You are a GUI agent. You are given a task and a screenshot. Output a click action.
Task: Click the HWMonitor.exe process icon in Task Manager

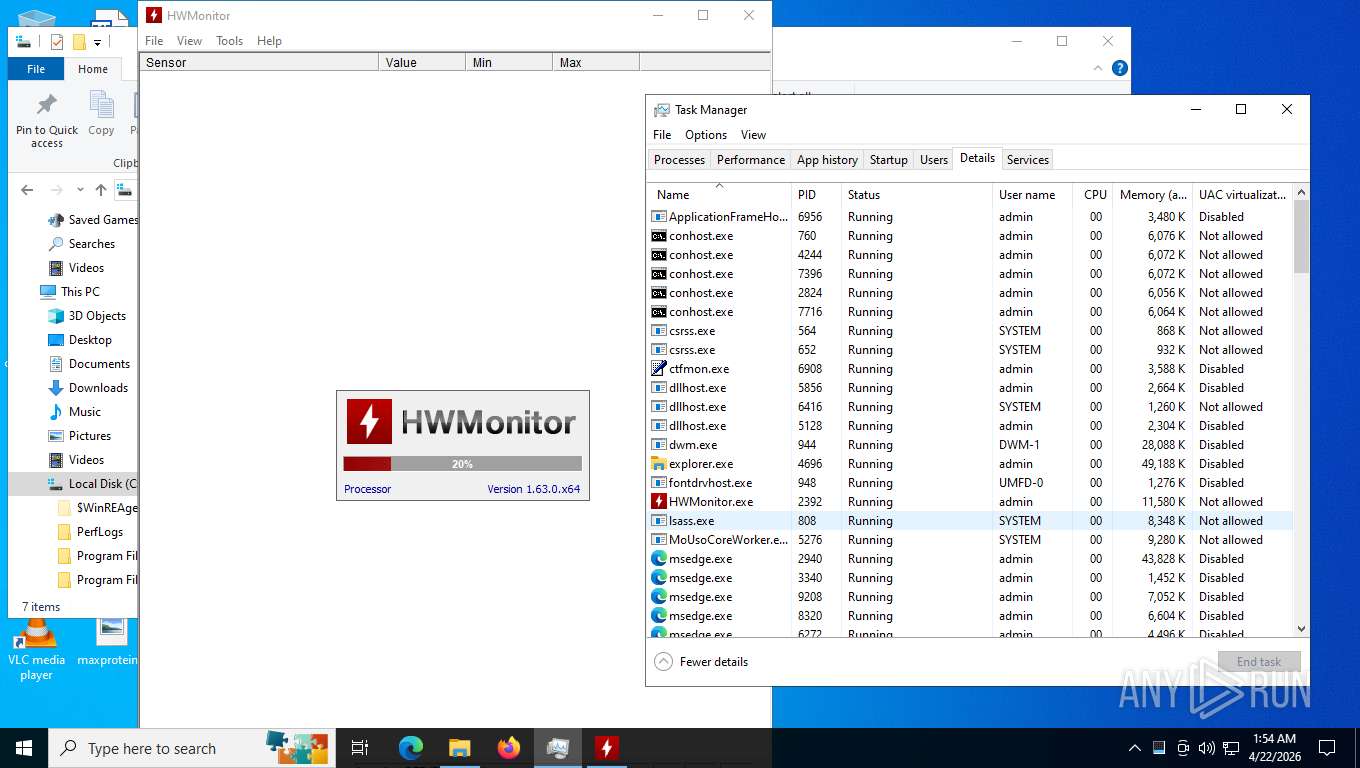pyautogui.click(x=659, y=502)
